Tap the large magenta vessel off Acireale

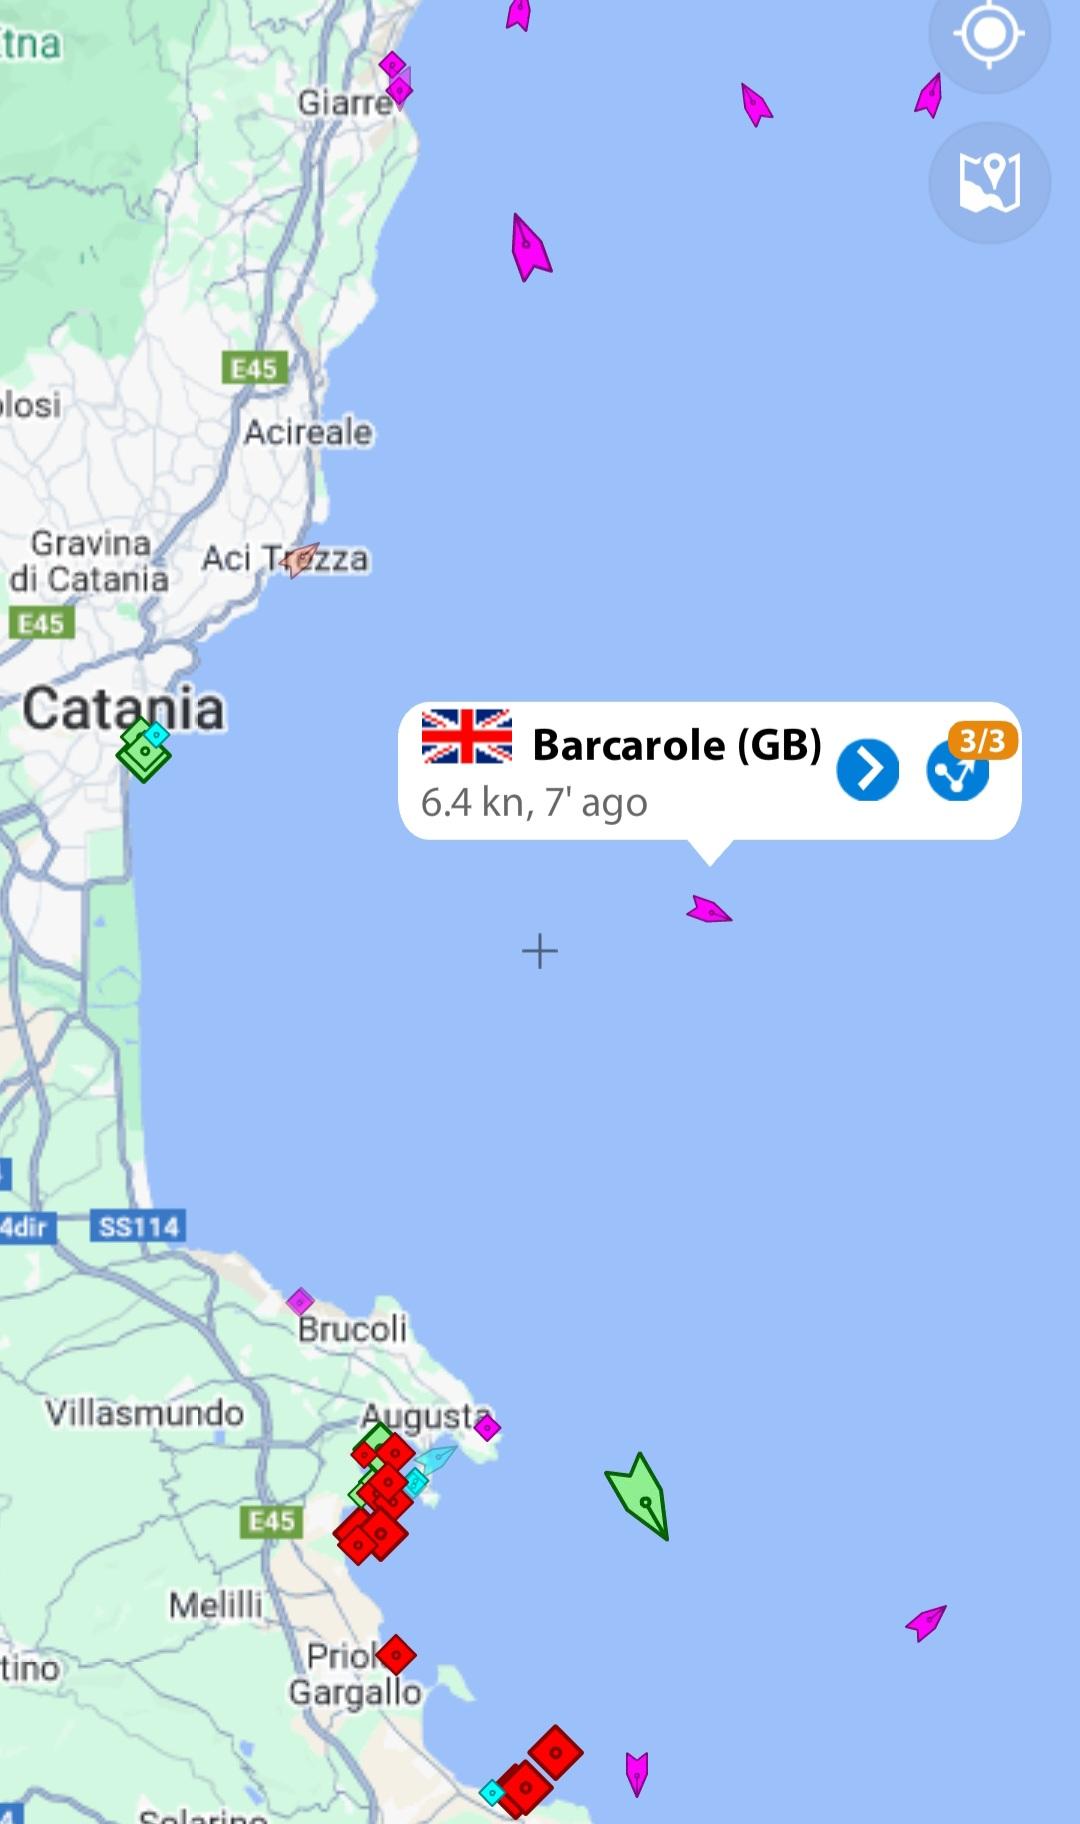pos(529,247)
